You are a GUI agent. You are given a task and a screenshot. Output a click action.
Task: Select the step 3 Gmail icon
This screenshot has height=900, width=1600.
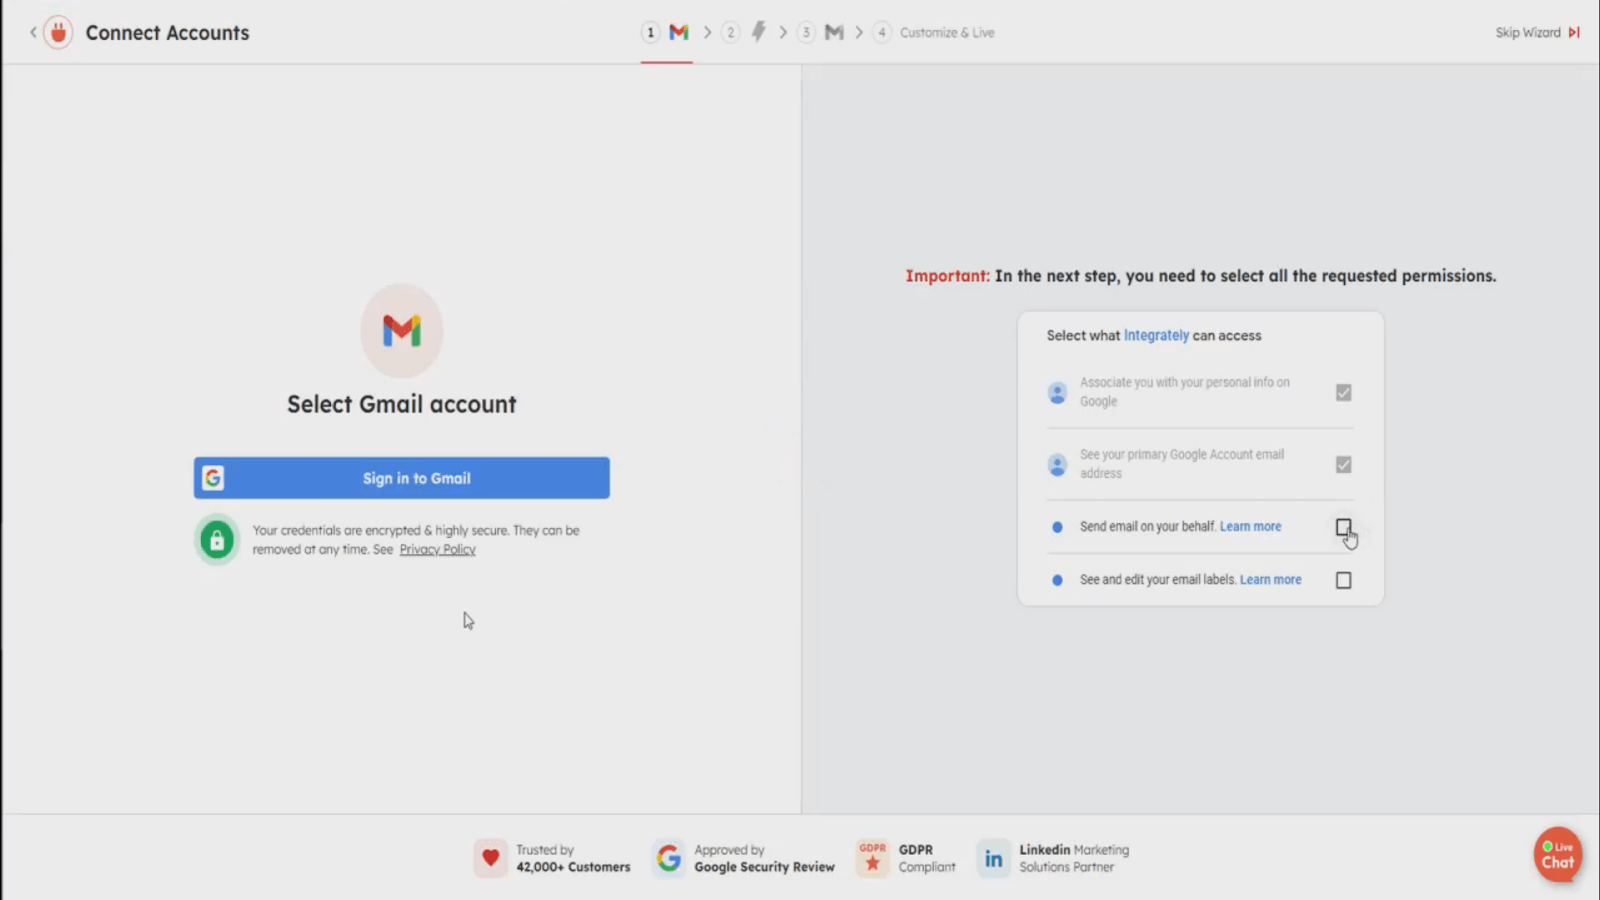click(834, 33)
